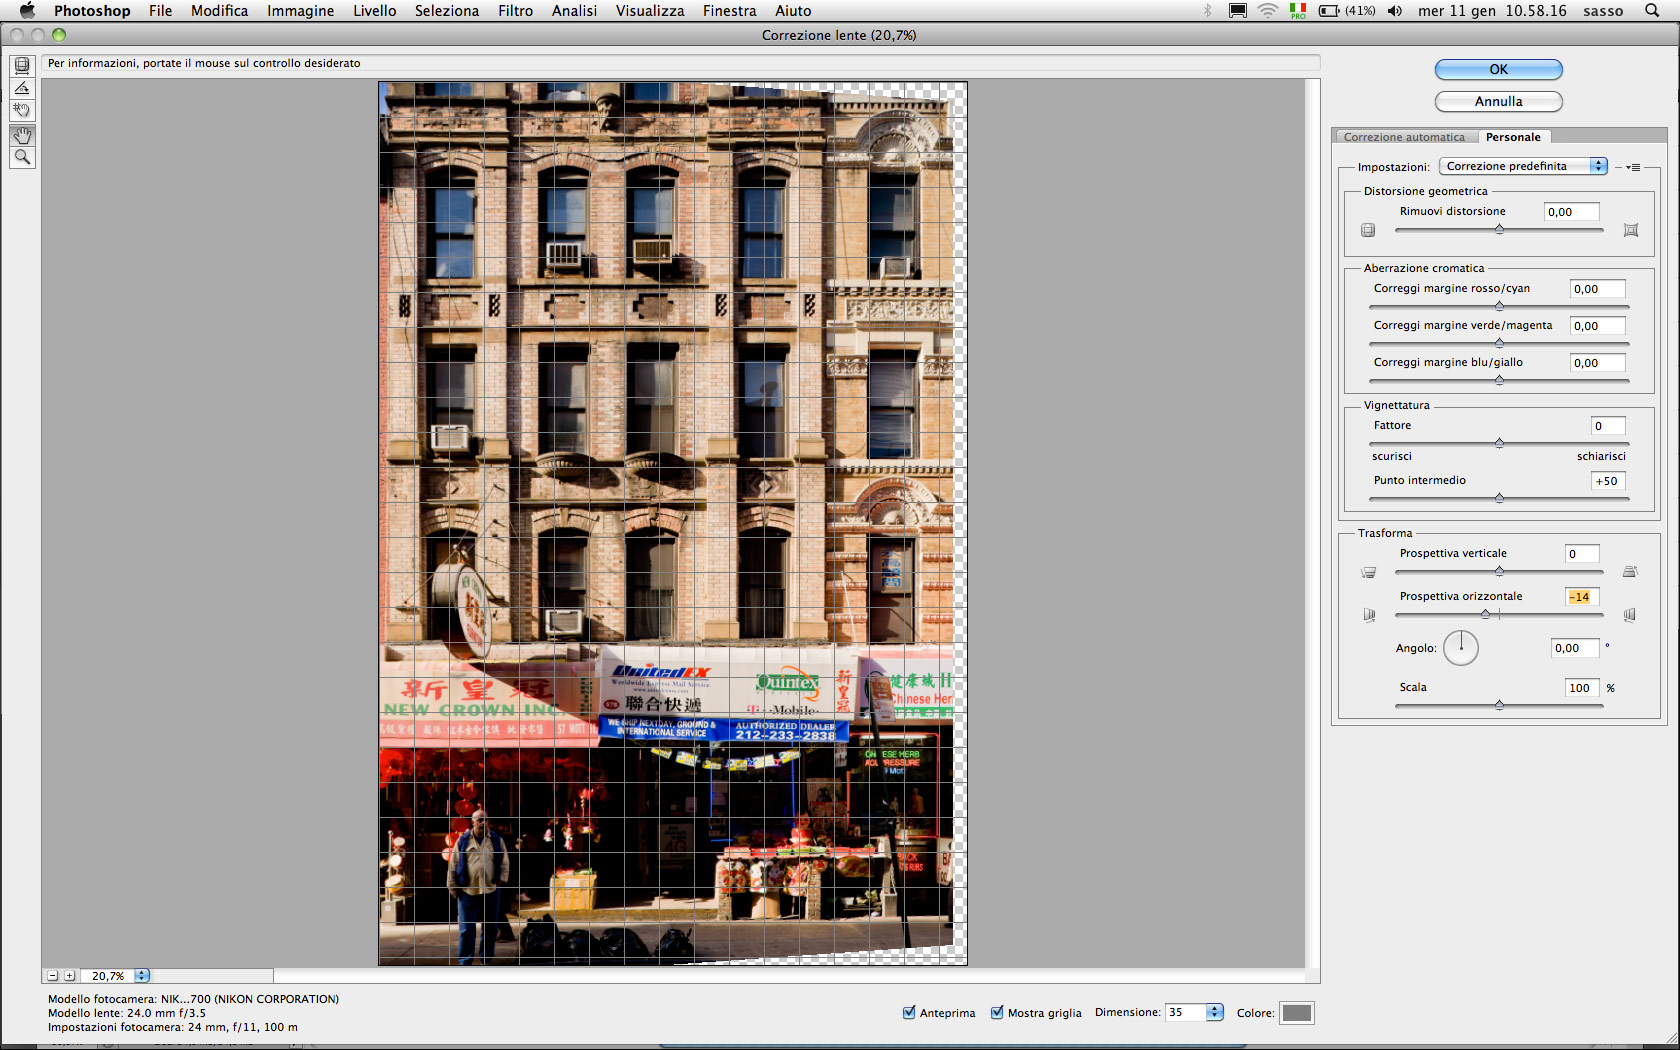Open the Apple menu
This screenshot has height=1050, width=1680.
[x=27, y=10]
